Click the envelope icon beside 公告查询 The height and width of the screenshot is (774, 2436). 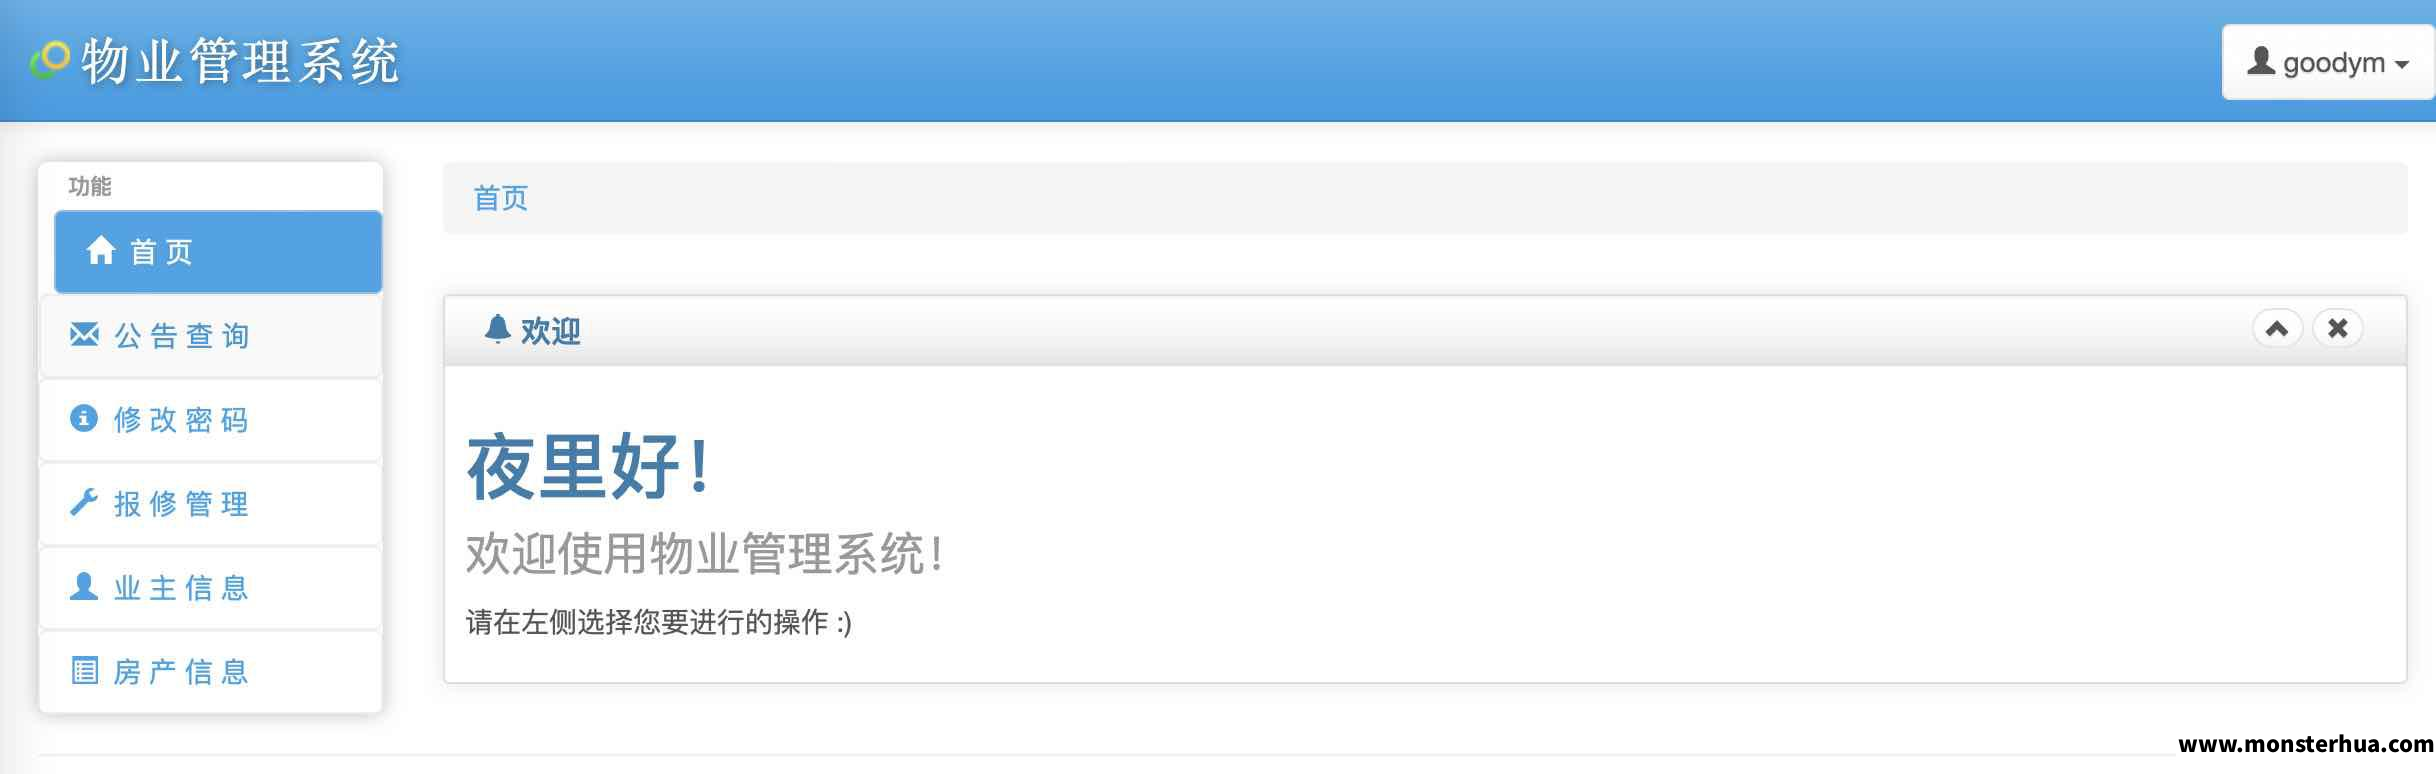(x=84, y=334)
